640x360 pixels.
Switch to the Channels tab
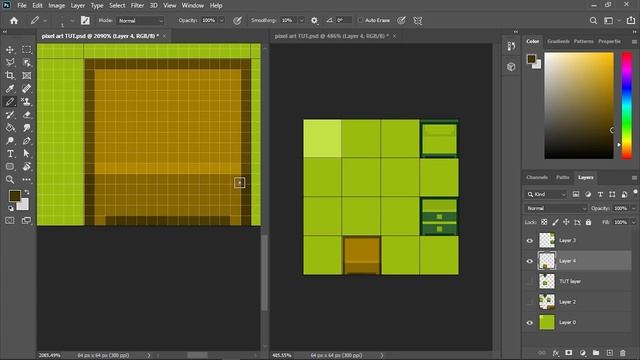(x=537, y=177)
